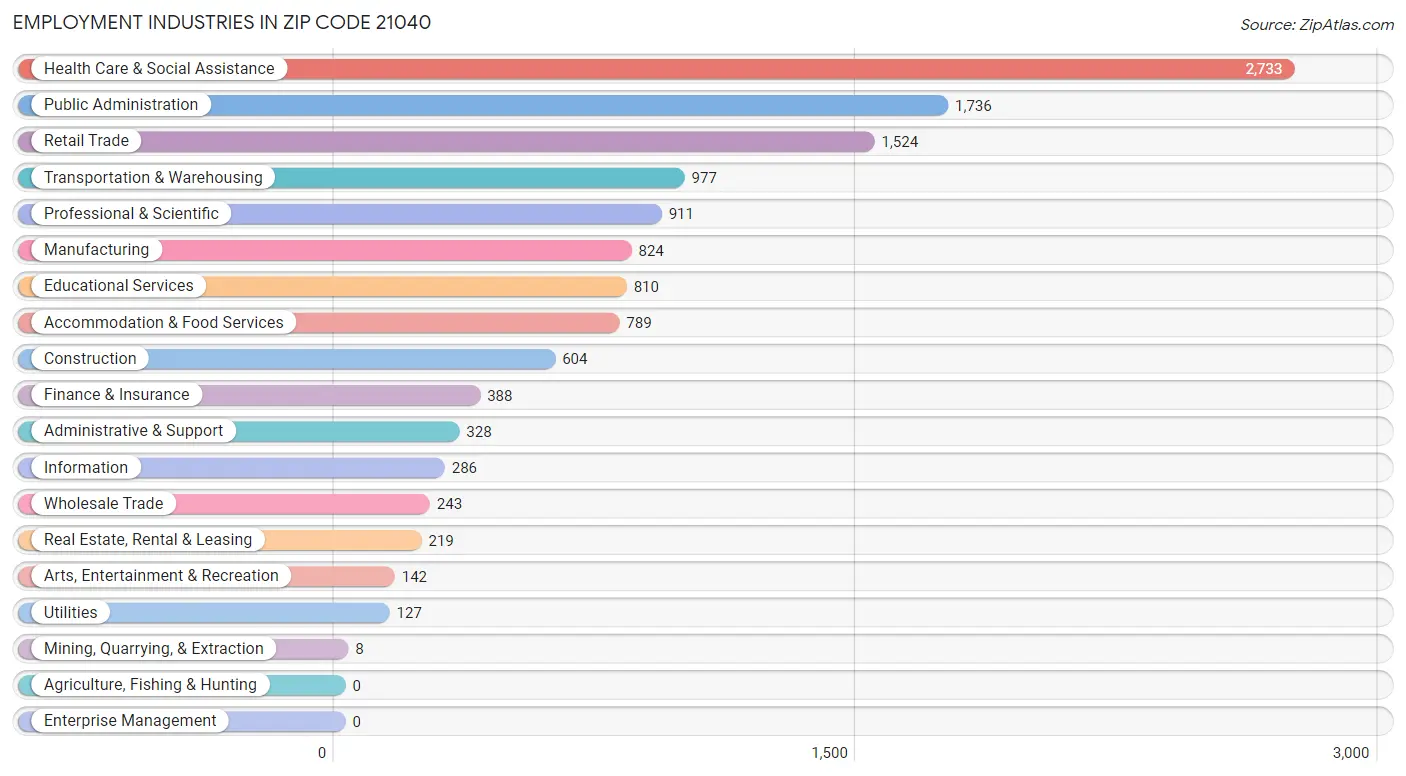Select the 3,000 axis tick label

[1351, 753]
